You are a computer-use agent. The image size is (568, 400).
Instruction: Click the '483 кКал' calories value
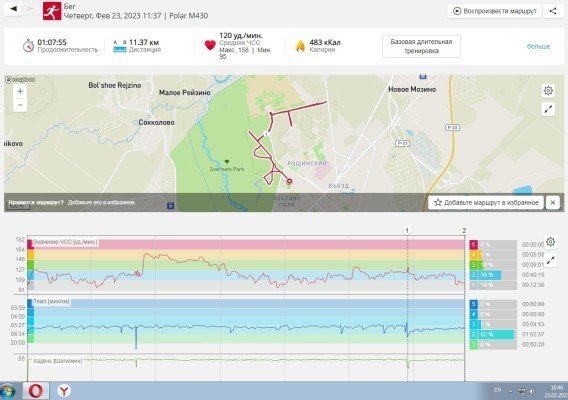pos(325,42)
